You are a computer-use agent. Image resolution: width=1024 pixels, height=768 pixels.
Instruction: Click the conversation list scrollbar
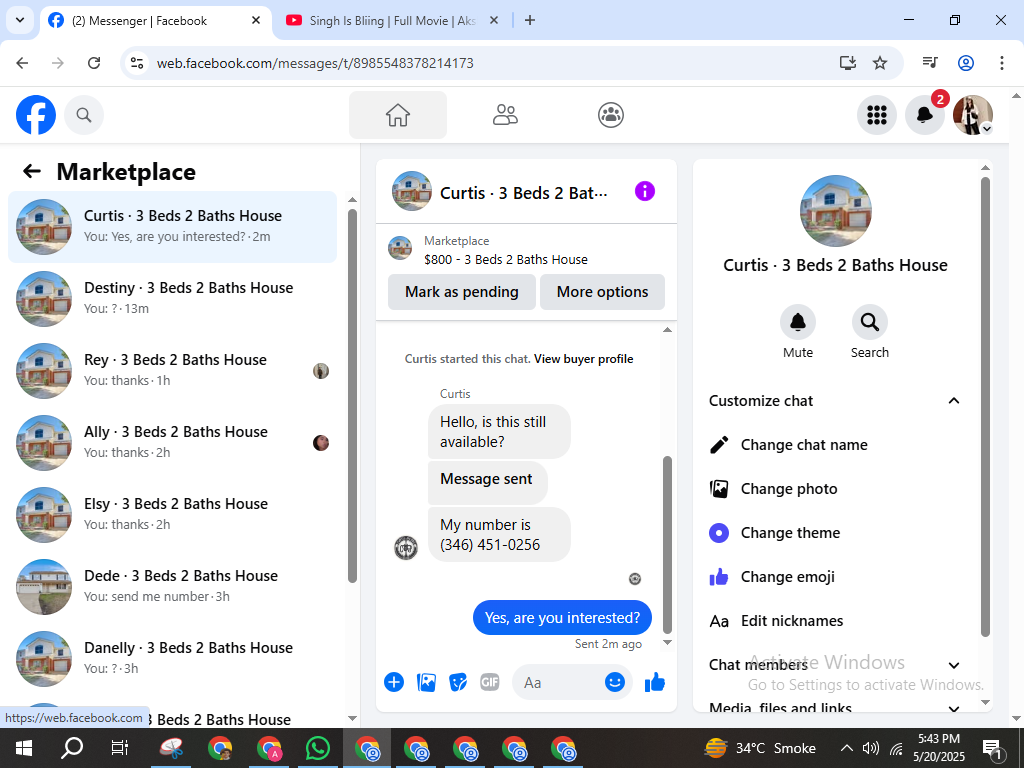tap(353, 395)
